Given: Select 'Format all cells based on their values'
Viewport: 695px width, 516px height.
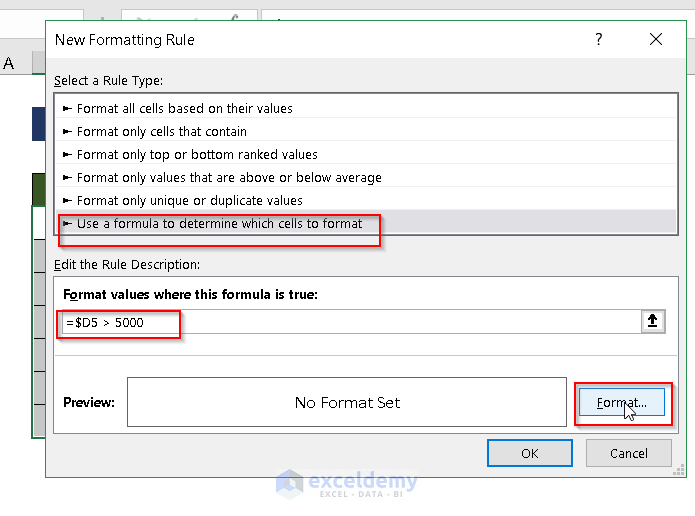Looking at the screenshot, I should (366, 108).
